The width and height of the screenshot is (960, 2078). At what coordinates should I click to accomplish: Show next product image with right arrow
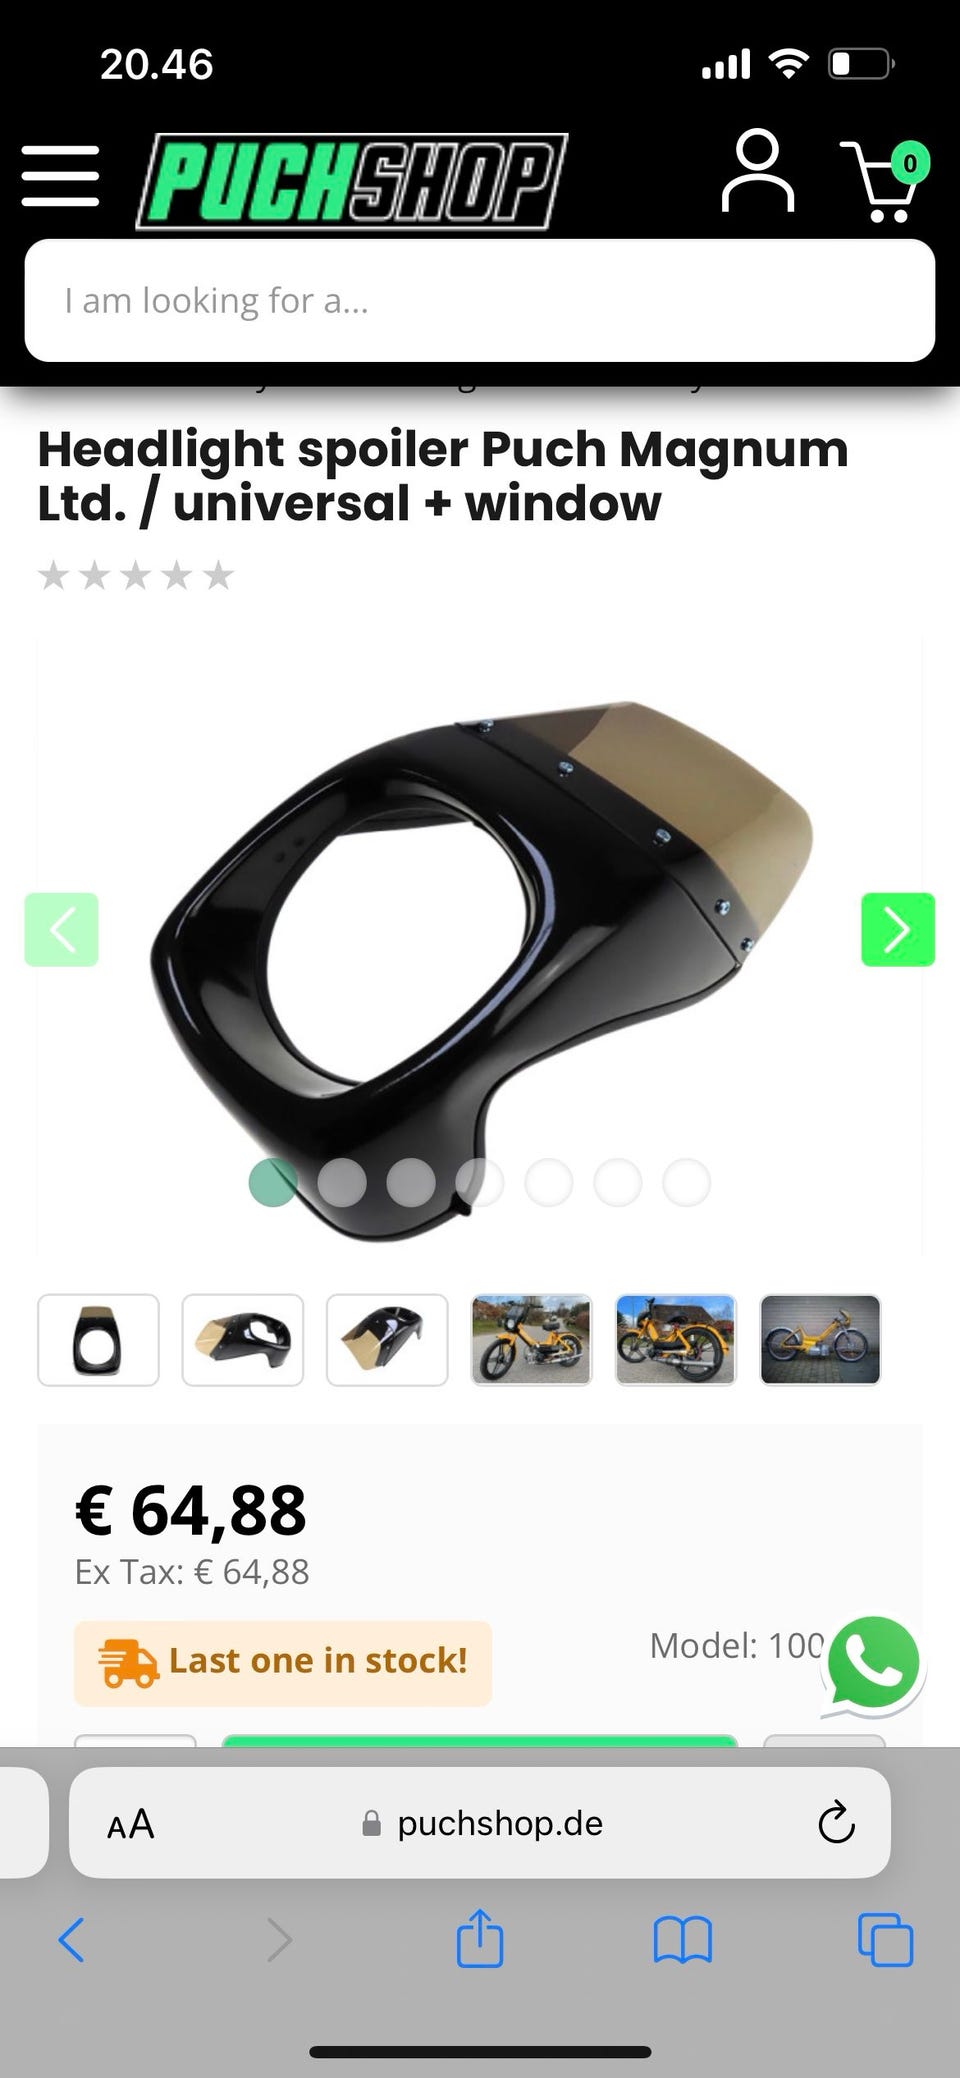coord(898,929)
